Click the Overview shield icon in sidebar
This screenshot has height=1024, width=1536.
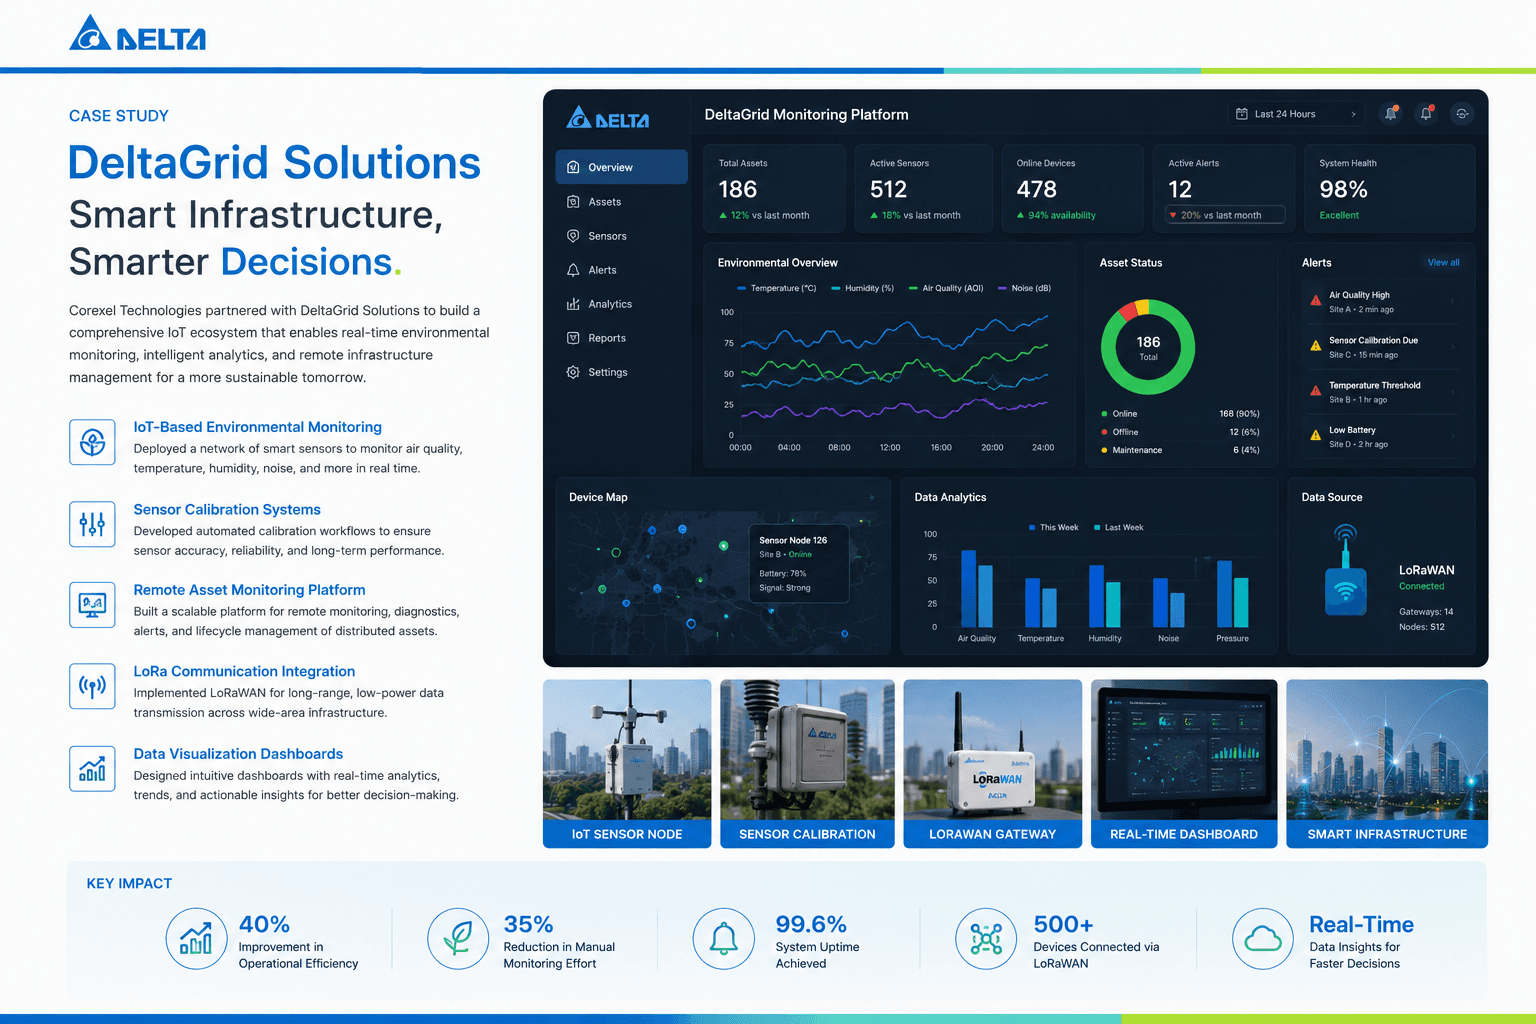click(573, 167)
